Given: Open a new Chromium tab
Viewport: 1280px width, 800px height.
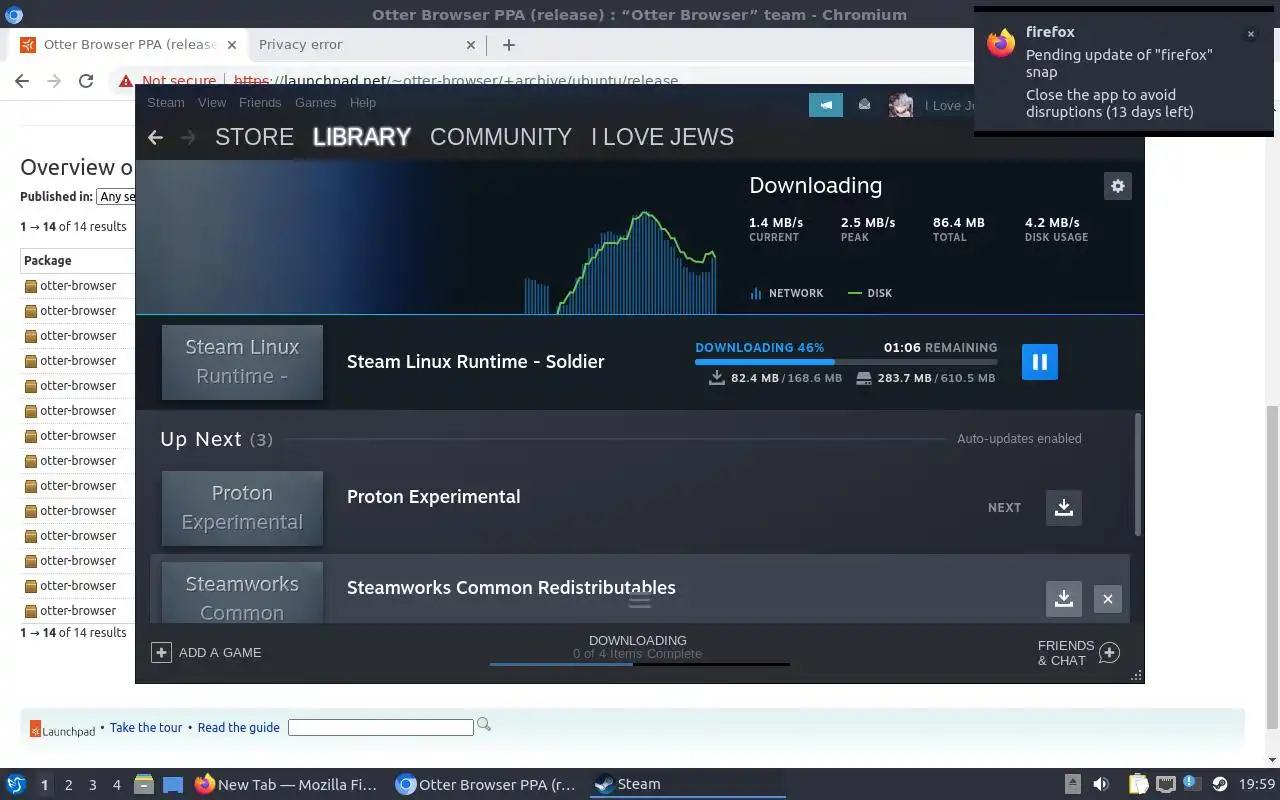Looking at the screenshot, I should 509,44.
